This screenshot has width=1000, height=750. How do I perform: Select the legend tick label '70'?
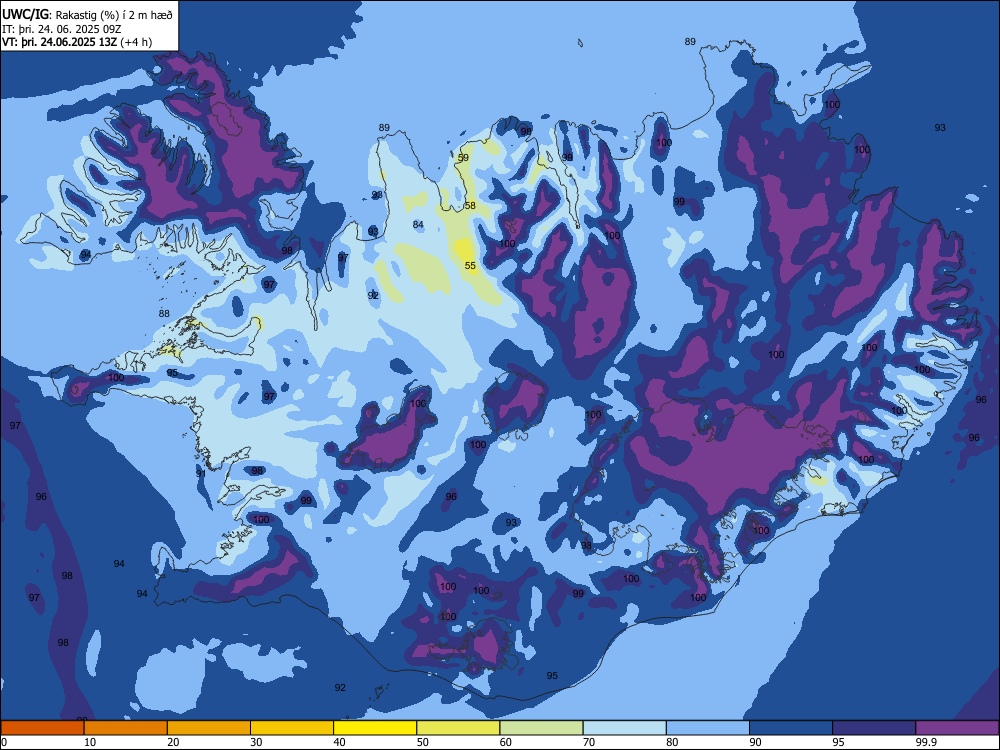coord(589,742)
